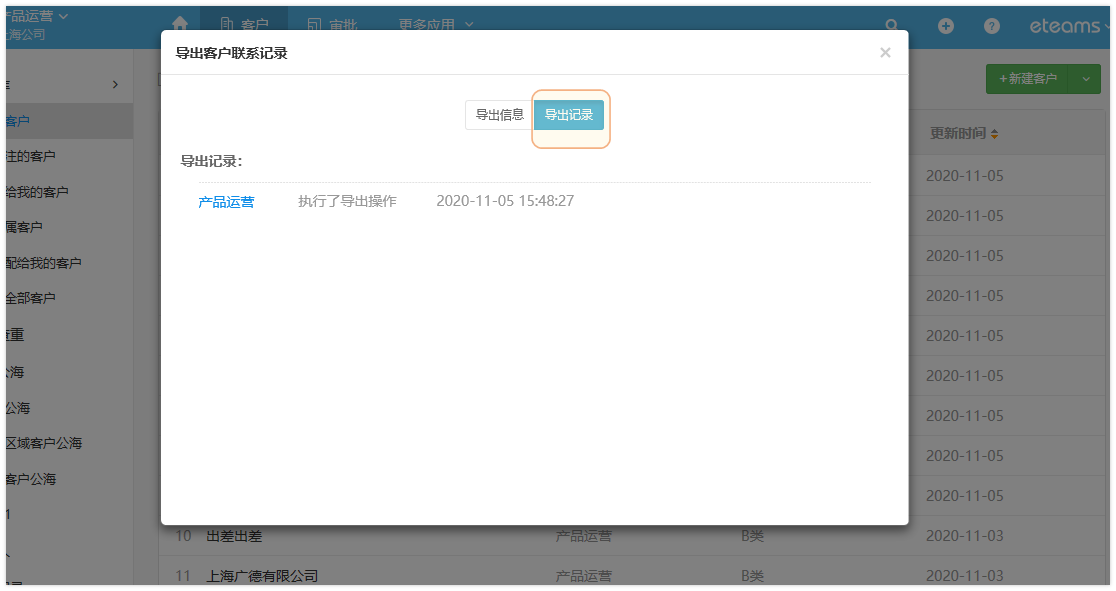
Task: Click the sort arrows beside 更新时间
Action: 995,134
